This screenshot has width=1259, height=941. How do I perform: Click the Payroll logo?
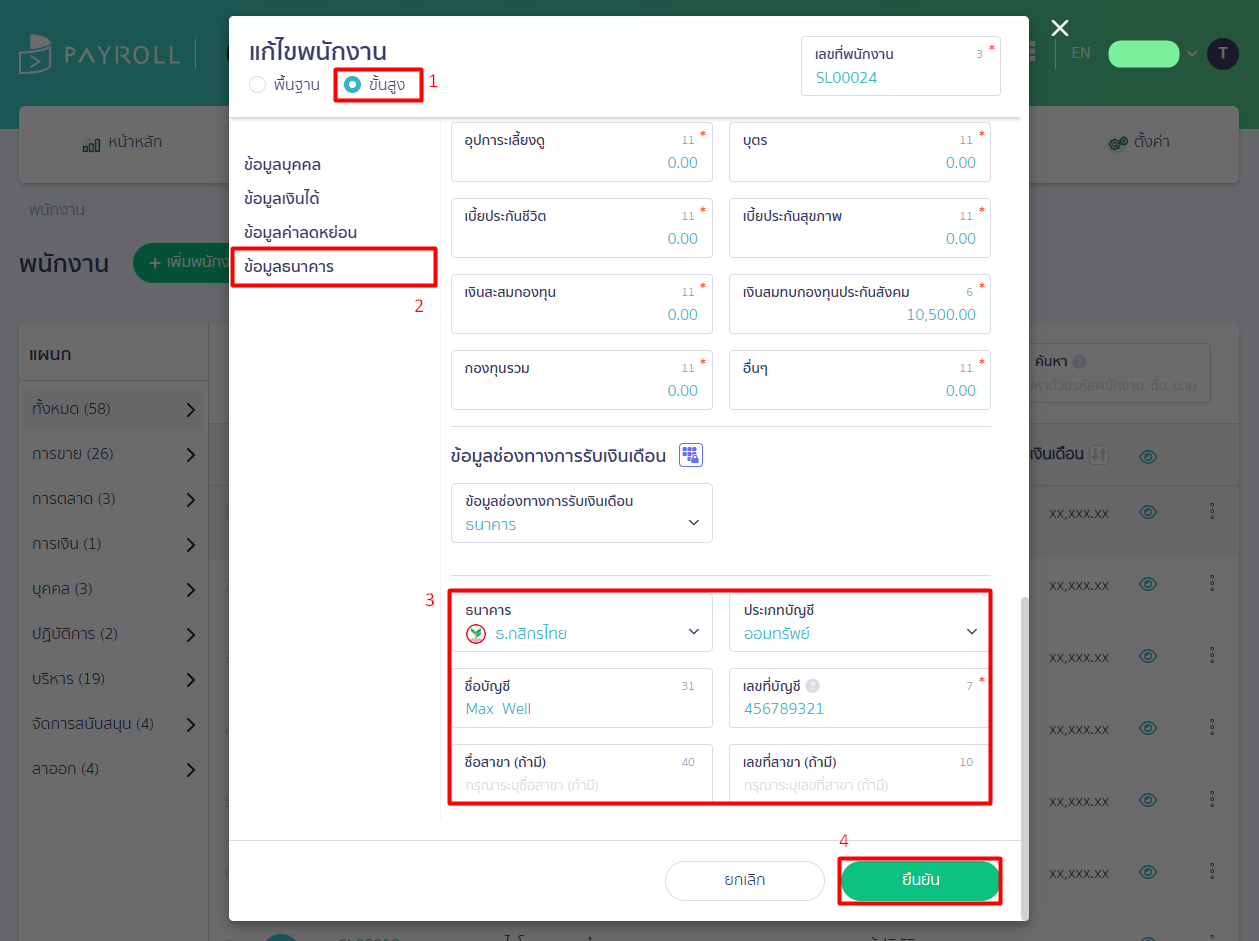click(x=98, y=54)
